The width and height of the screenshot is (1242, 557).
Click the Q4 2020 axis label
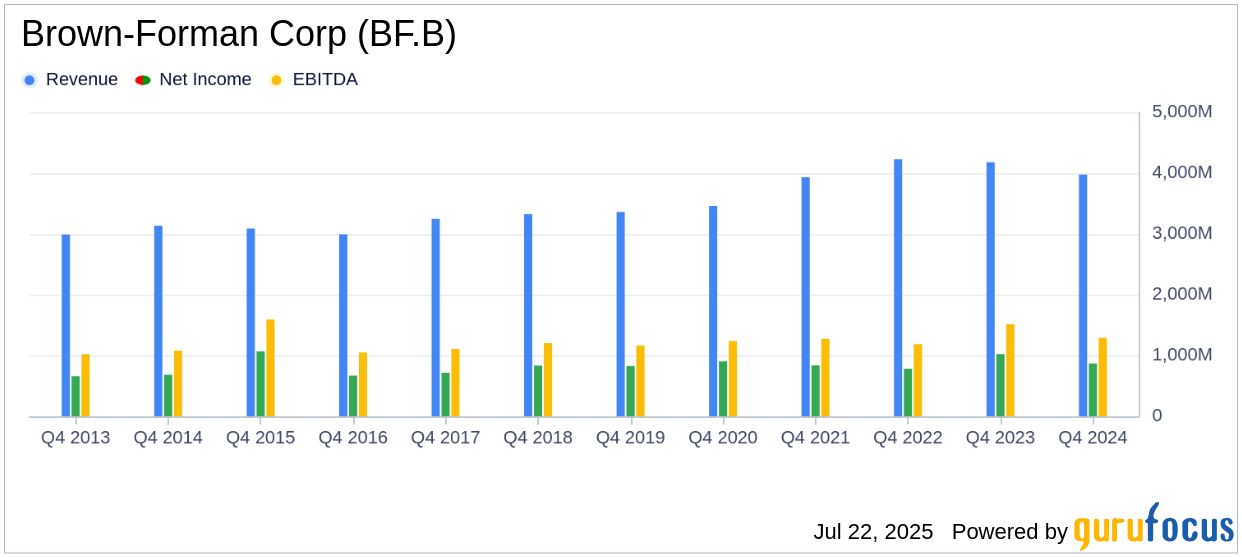(x=723, y=438)
